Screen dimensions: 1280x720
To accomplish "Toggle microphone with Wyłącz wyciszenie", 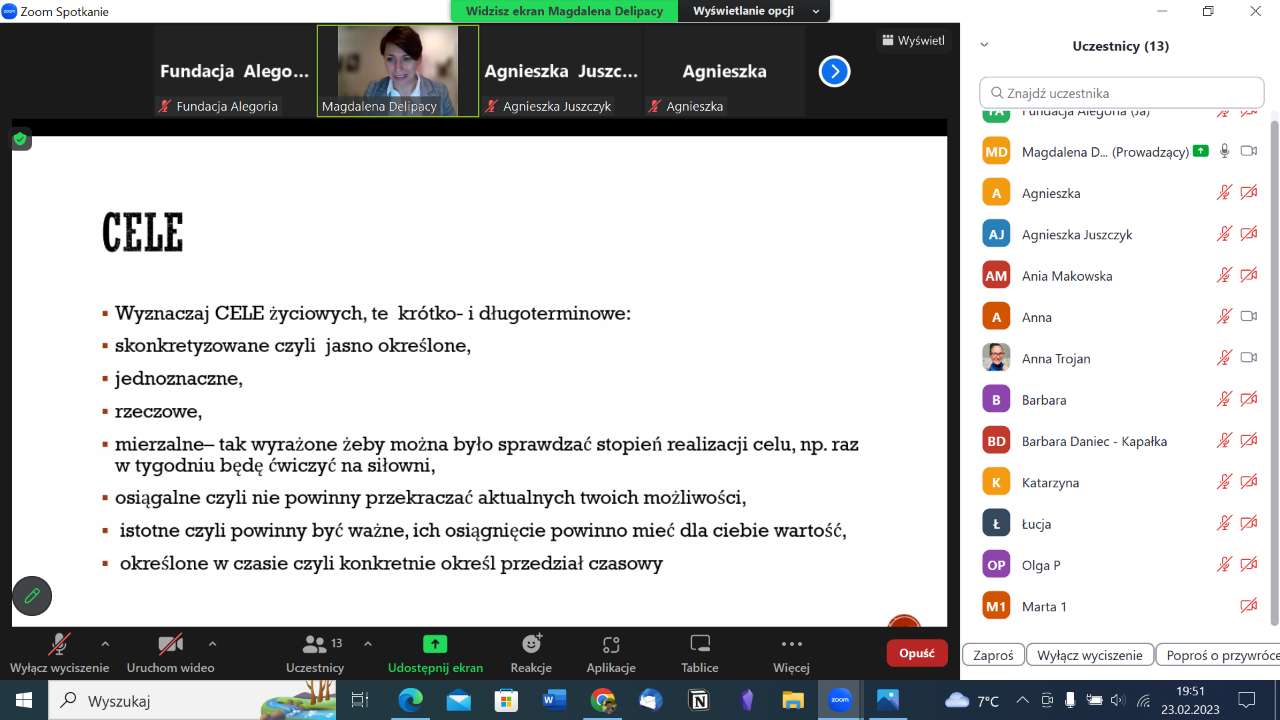I will pyautogui.click(x=59, y=645).
